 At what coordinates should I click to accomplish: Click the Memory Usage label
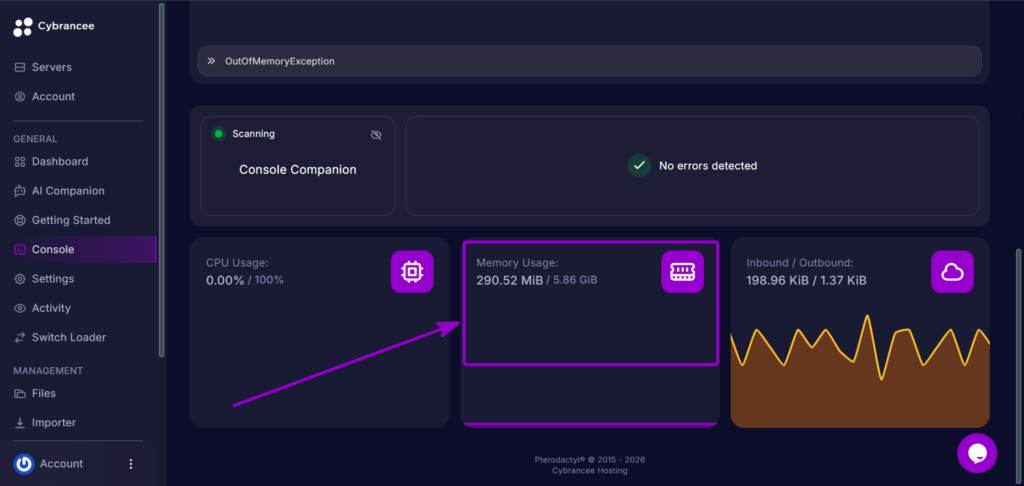517,263
